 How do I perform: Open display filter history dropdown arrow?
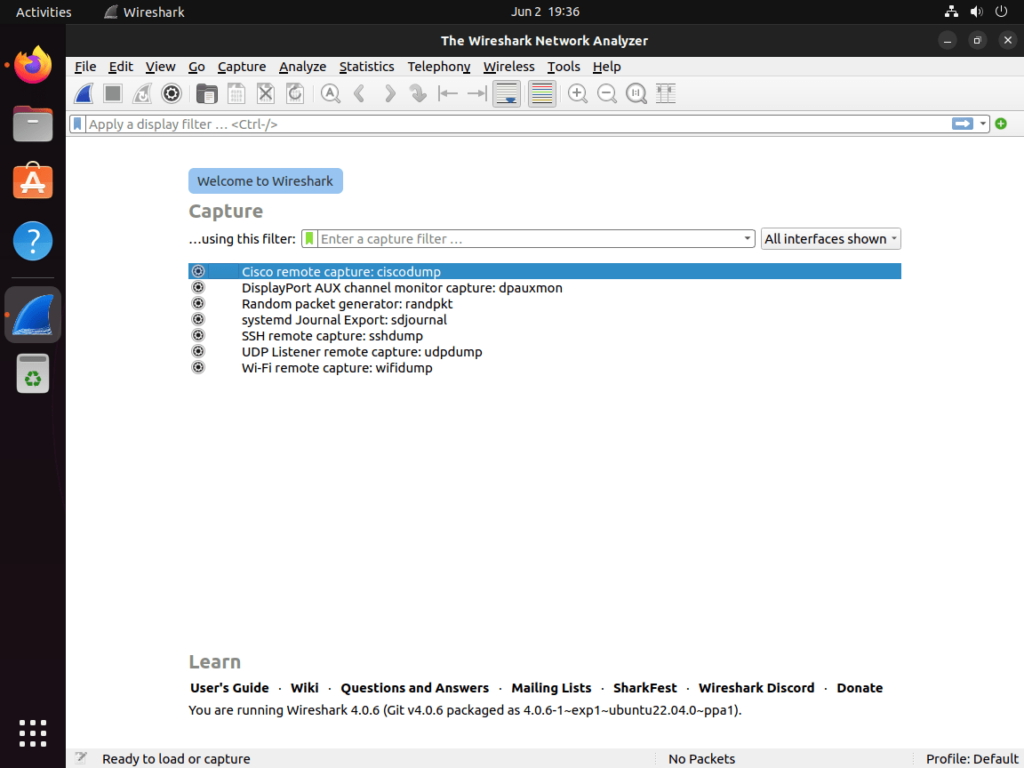click(x=983, y=124)
